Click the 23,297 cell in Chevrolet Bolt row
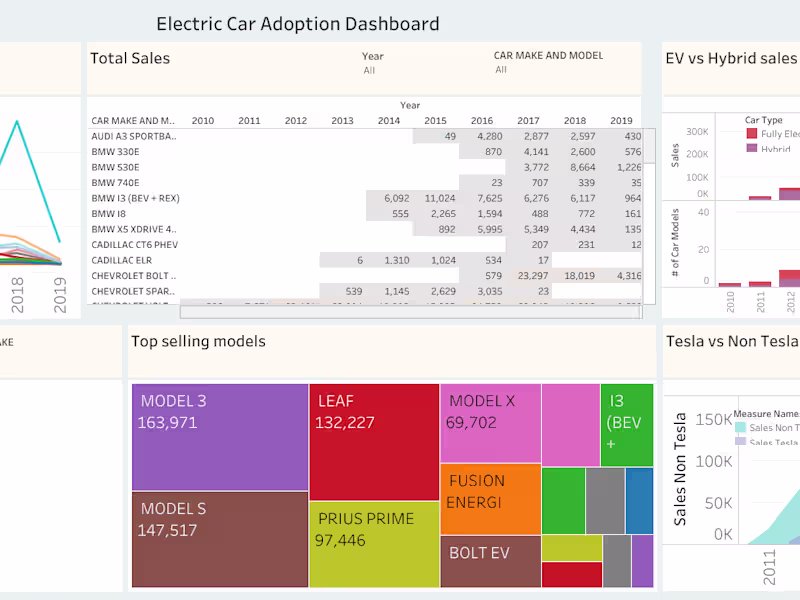 coord(533,276)
